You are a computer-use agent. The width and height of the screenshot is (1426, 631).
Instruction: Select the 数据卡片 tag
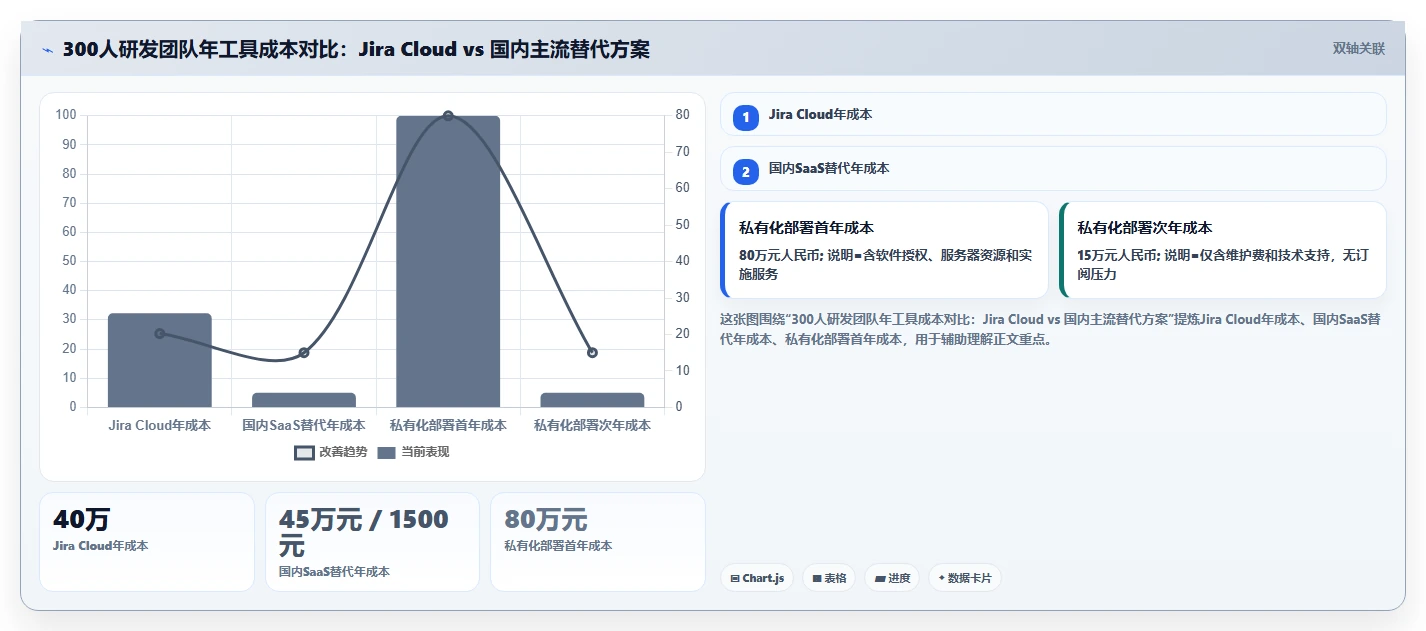point(965,578)
